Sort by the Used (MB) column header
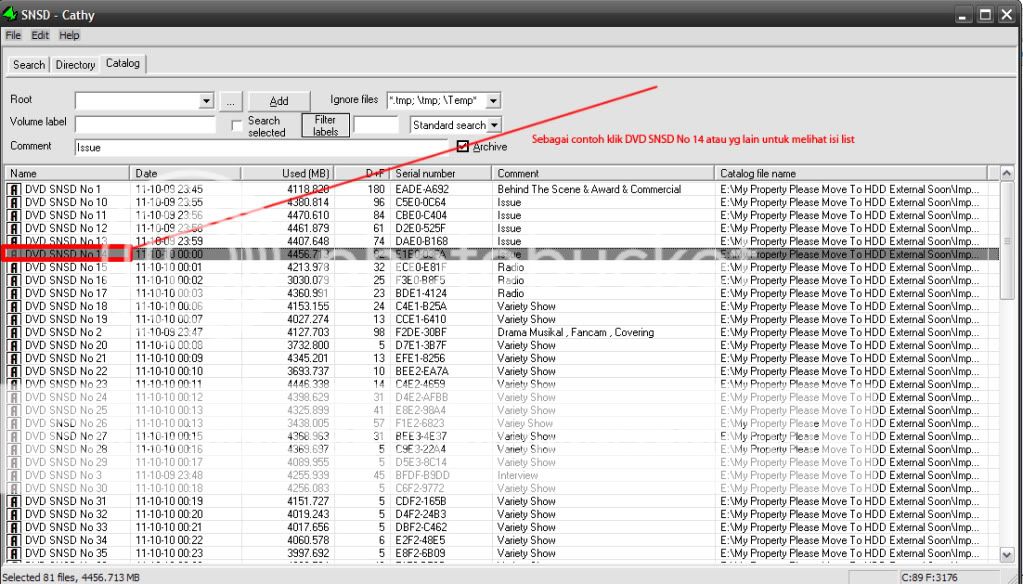 point(287,174)
